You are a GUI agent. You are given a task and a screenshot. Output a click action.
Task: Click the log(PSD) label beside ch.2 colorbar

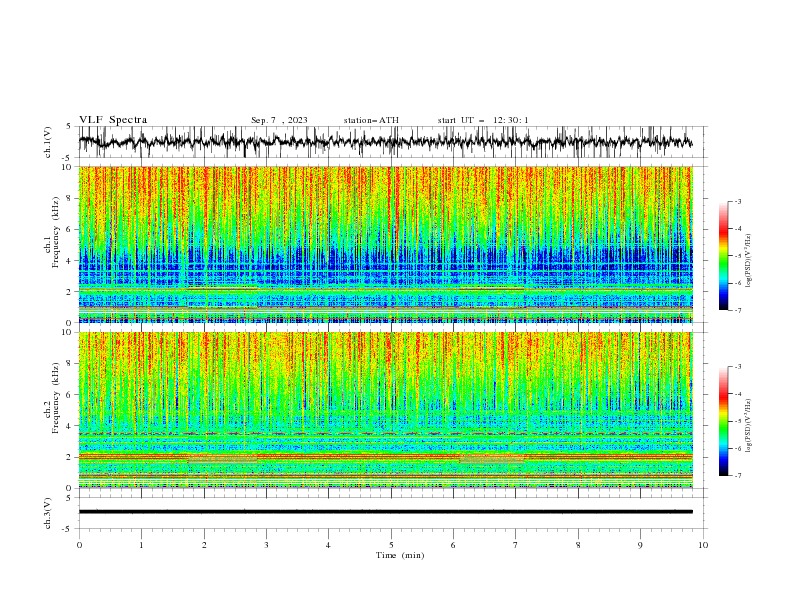point(749,426)
